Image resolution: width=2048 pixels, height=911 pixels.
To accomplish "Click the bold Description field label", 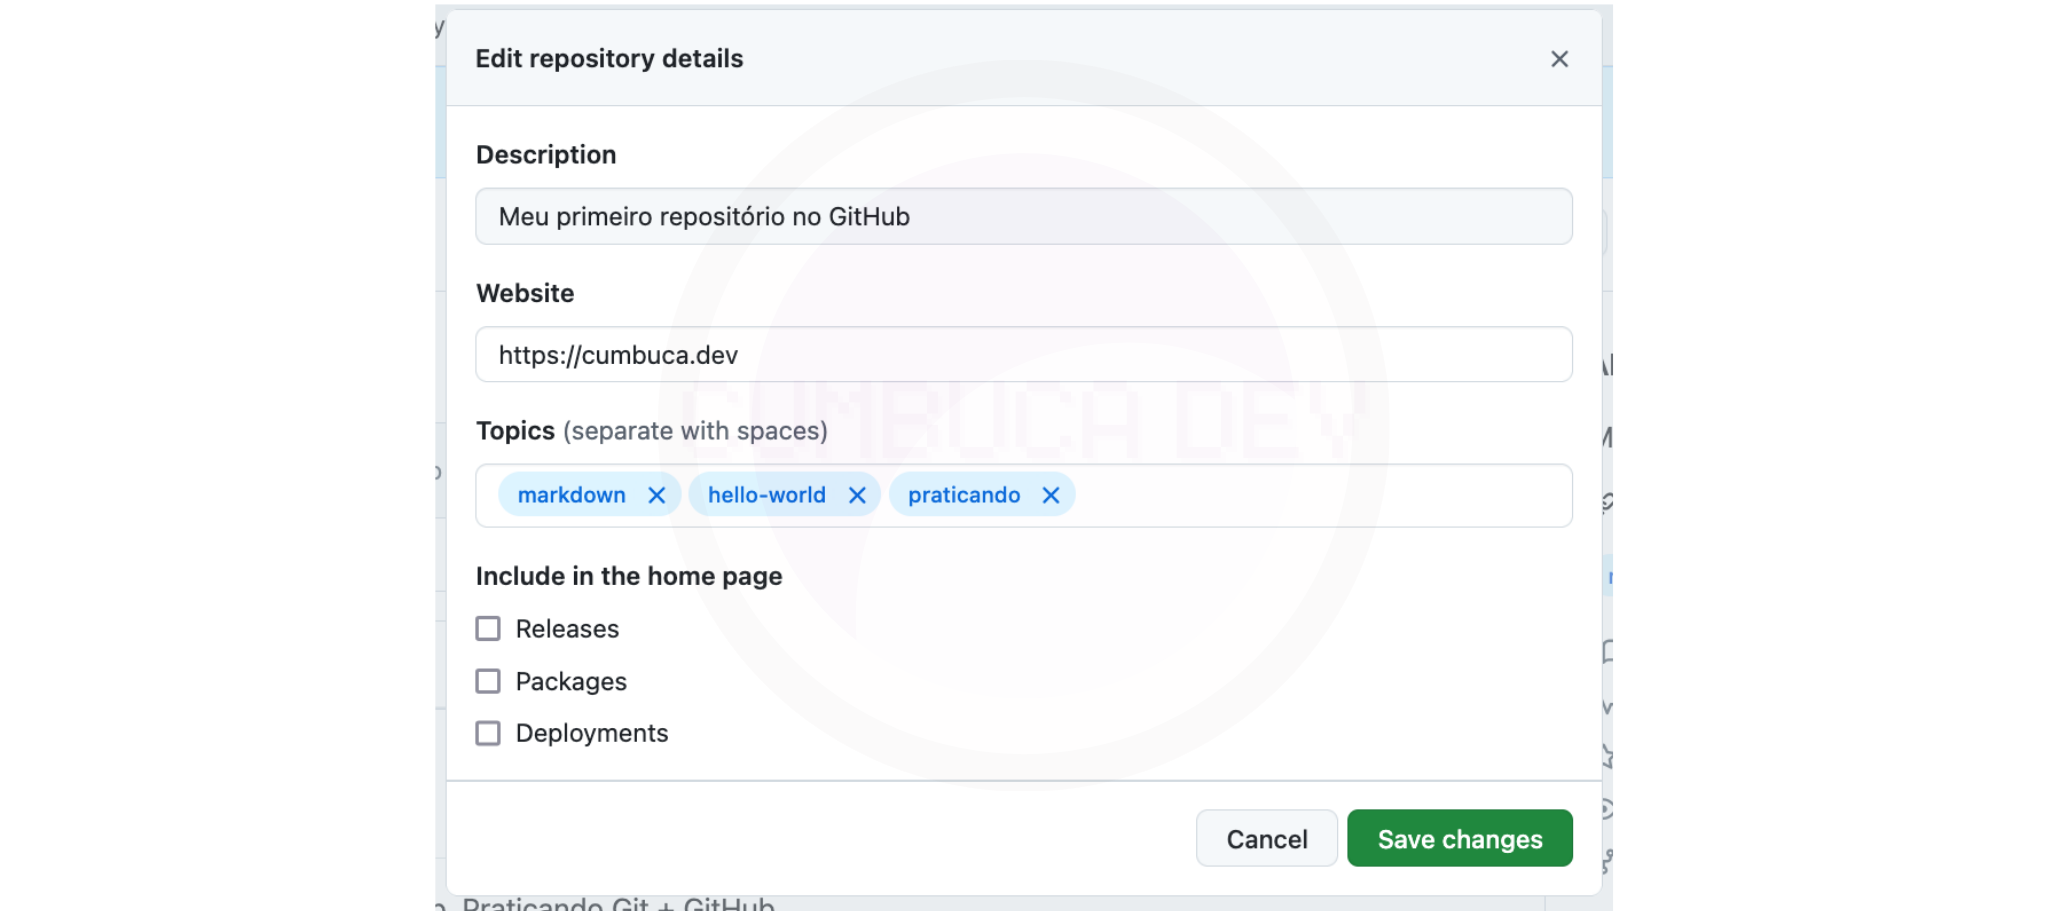I will coord(546,155).
